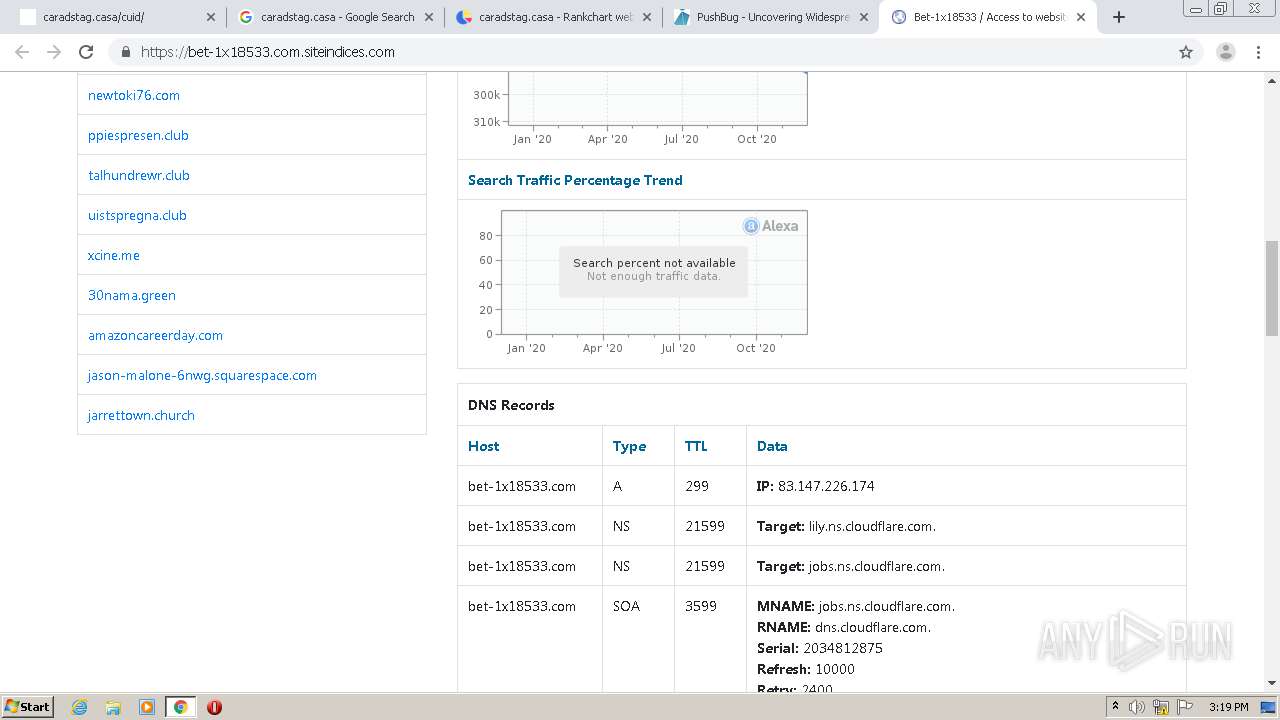Open the volume speaker tray icon
Viewport: 1280px width, 720px height.
[x=1137, y=707]
